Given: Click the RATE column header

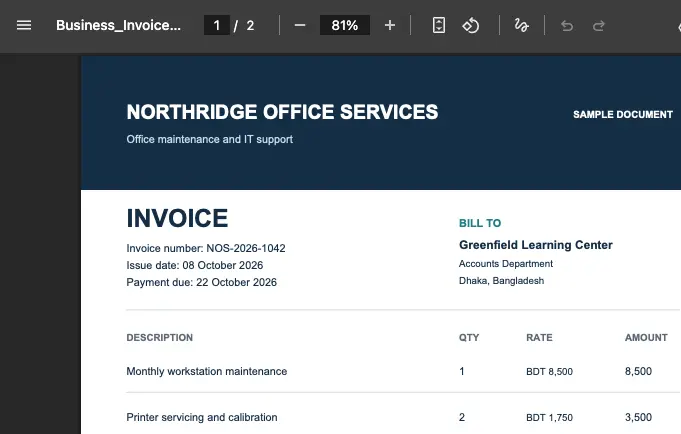Looking at the screenshot, I should tap(539, 338).
